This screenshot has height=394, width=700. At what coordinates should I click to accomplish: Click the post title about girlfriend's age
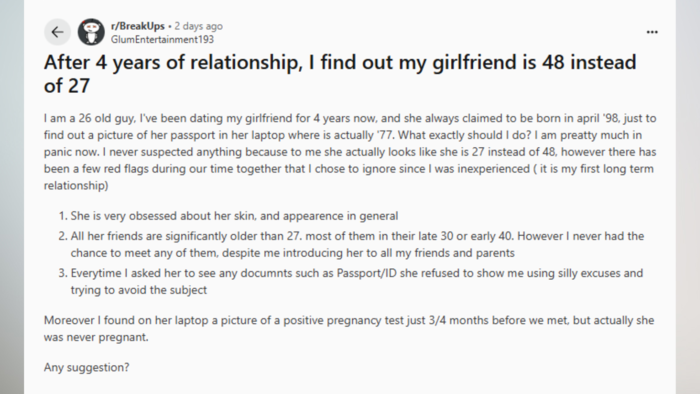click(340, 74)
